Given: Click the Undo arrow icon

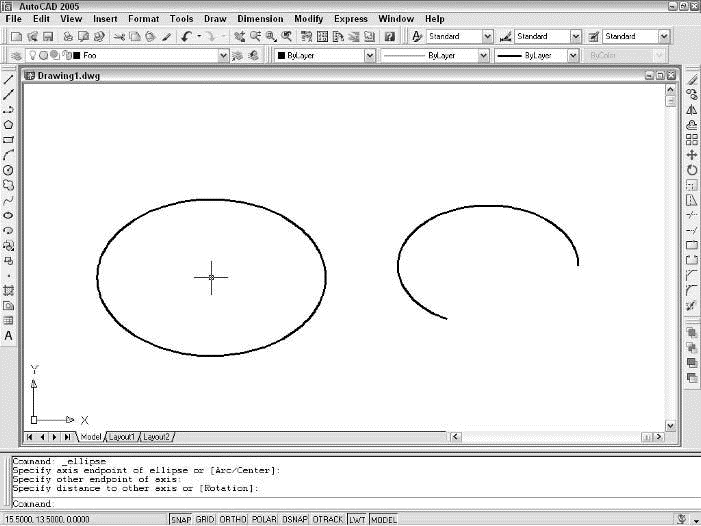Looking at the screenshot, I should 187,36.
